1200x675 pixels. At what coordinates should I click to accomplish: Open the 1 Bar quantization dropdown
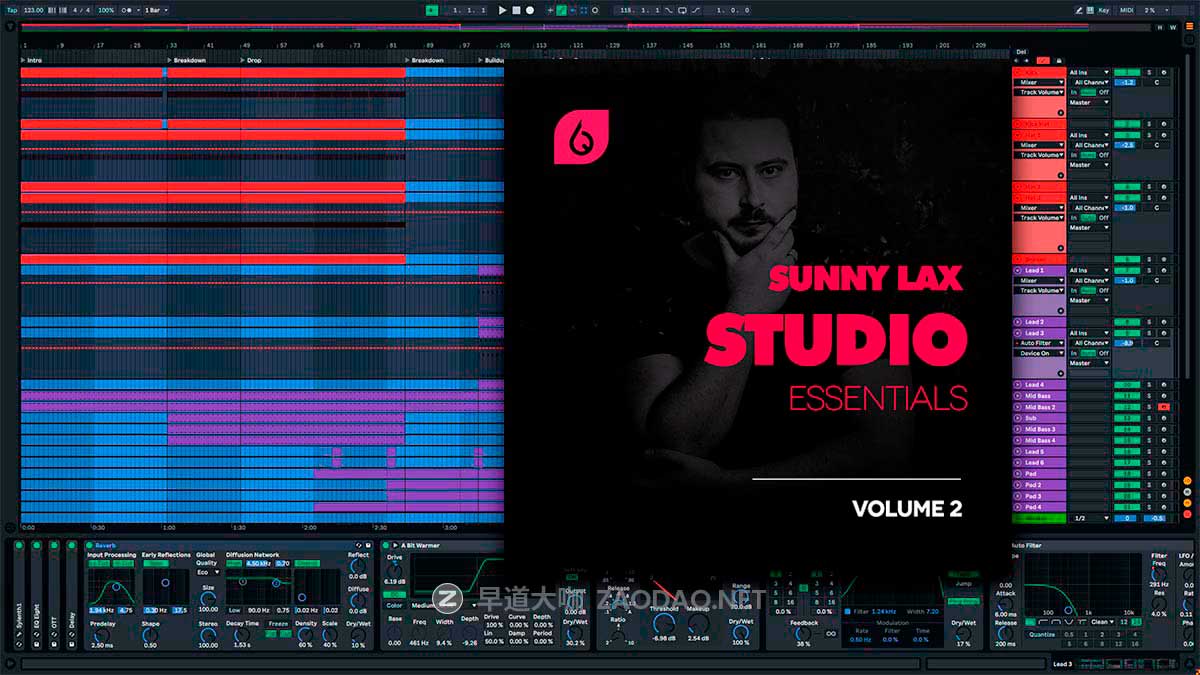[x=156, y=10]
